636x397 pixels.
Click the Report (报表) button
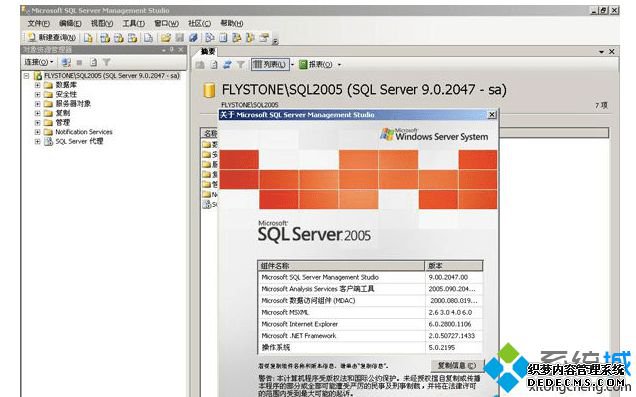(316, 64)
